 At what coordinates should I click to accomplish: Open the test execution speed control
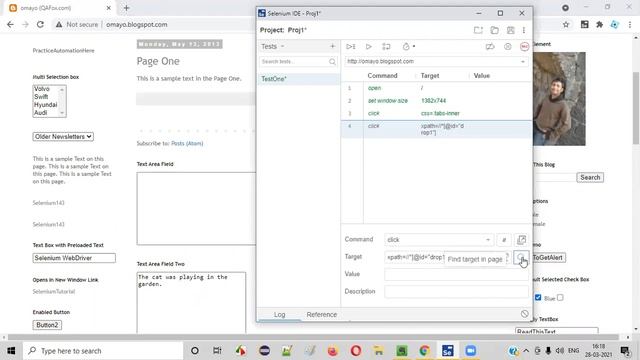[x=408, y=47]
